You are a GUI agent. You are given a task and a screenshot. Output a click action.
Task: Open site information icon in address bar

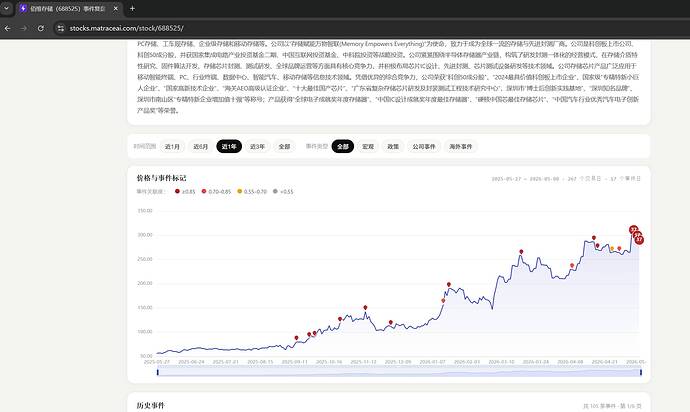(x=61, y=28)
